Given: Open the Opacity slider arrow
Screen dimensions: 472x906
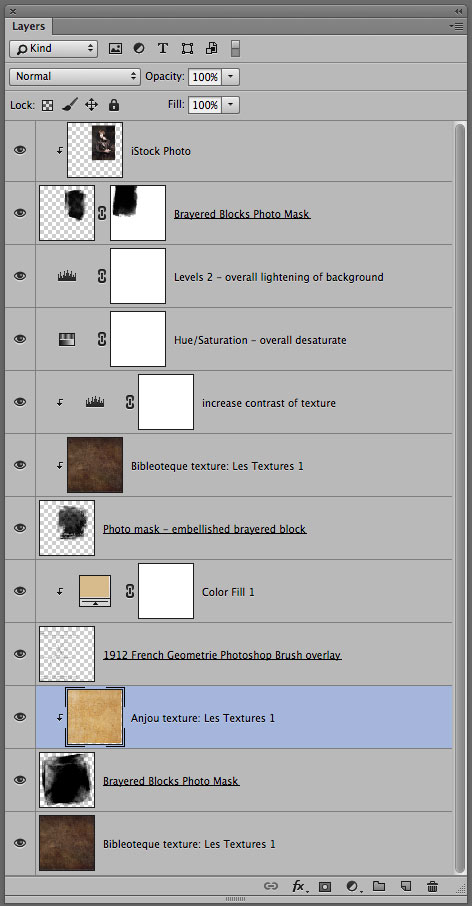Looking at the screenshot, I should point(231,77).
